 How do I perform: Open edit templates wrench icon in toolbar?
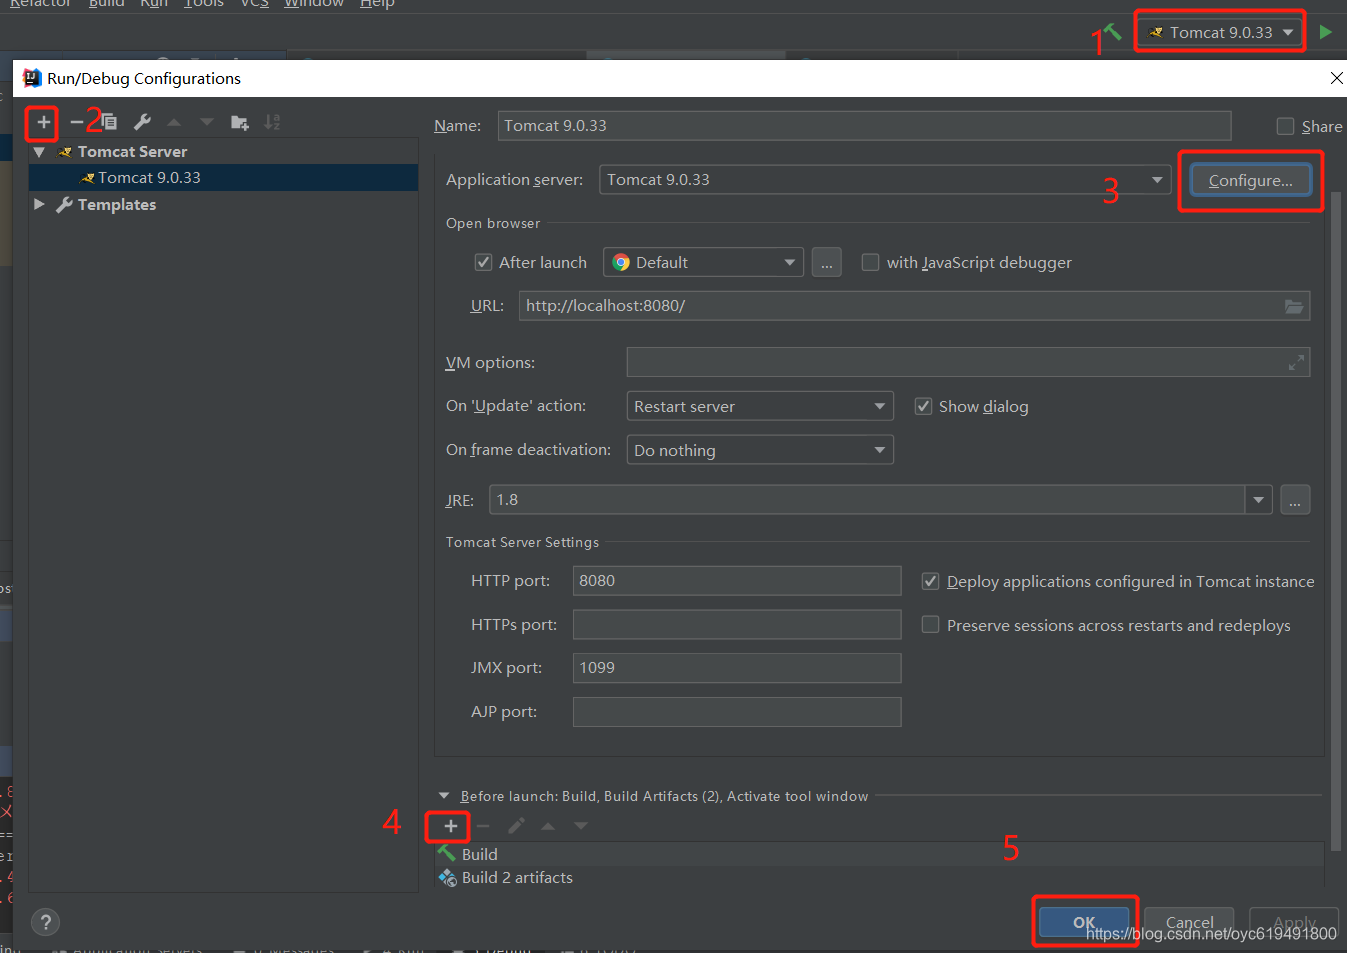coord(142,122)
